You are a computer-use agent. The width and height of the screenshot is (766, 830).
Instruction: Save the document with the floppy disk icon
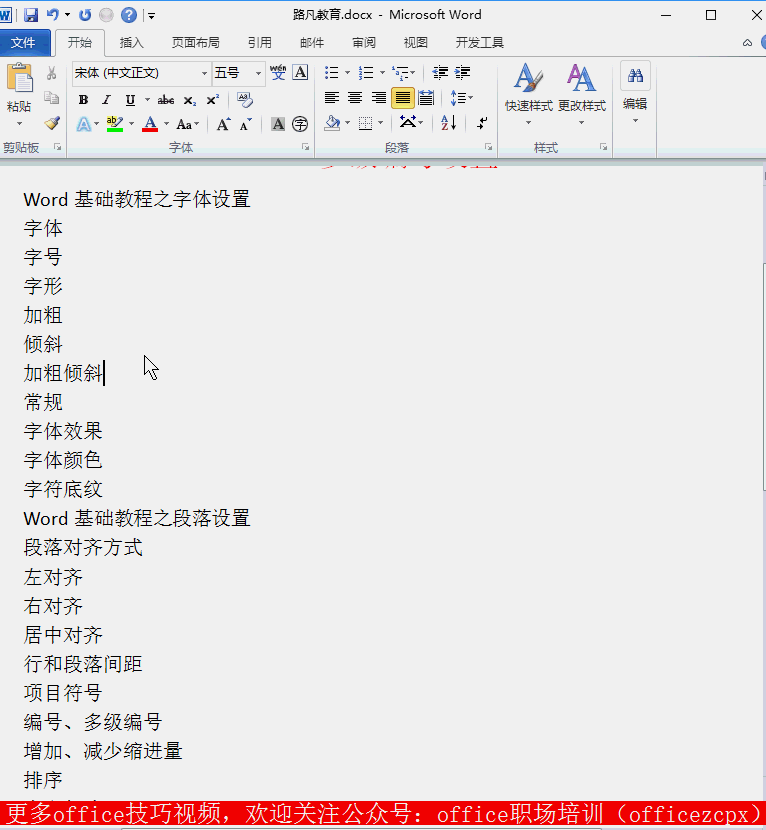31,15
